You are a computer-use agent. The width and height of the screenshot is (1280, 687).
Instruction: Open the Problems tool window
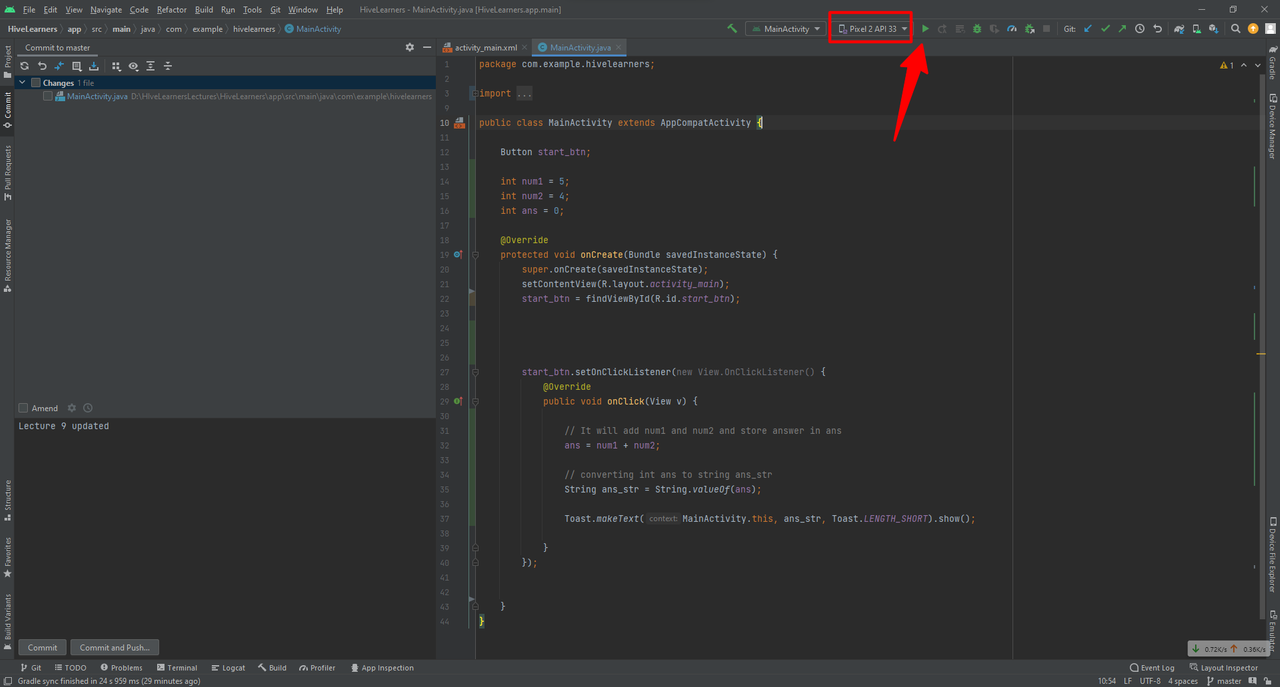[120, 668]
